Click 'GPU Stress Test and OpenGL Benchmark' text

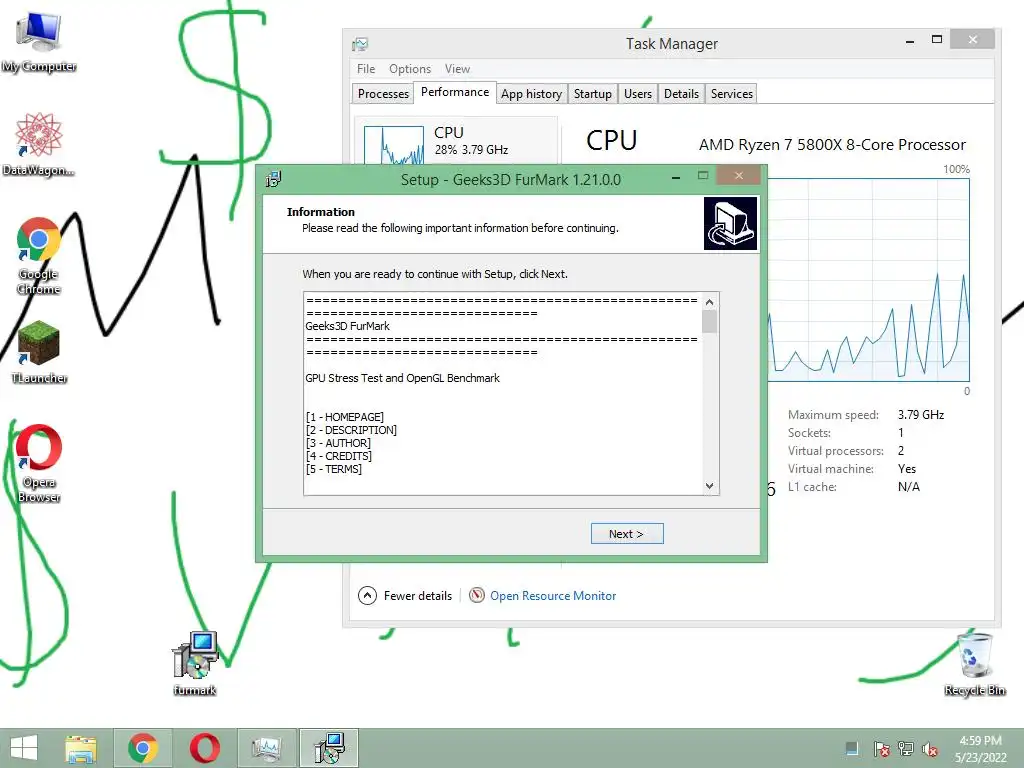pyautogui.click(x=402, y=378)
